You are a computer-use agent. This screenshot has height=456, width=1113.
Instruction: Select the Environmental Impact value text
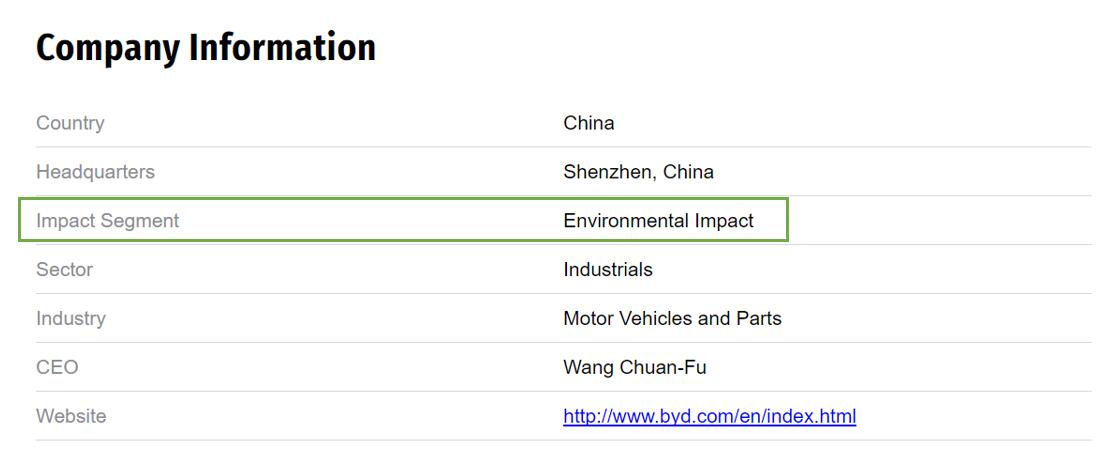pos(658,221)
